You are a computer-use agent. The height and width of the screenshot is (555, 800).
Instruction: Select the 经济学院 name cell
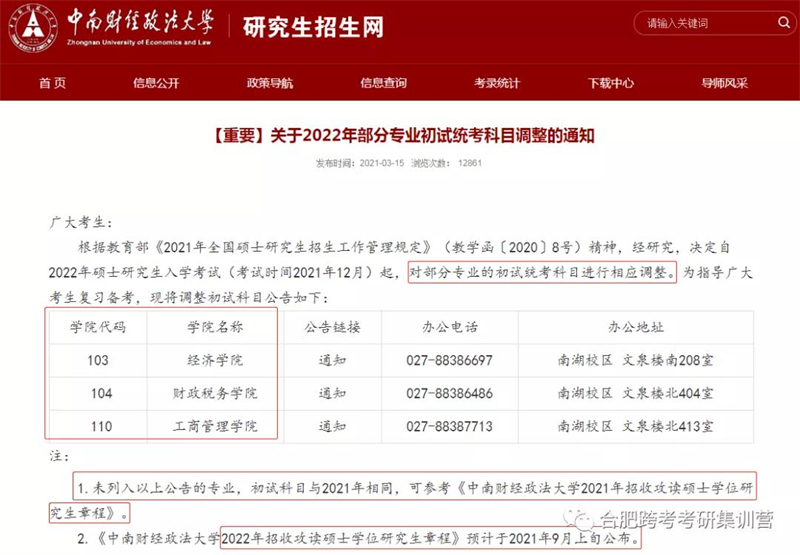click(x=215, y=360)
